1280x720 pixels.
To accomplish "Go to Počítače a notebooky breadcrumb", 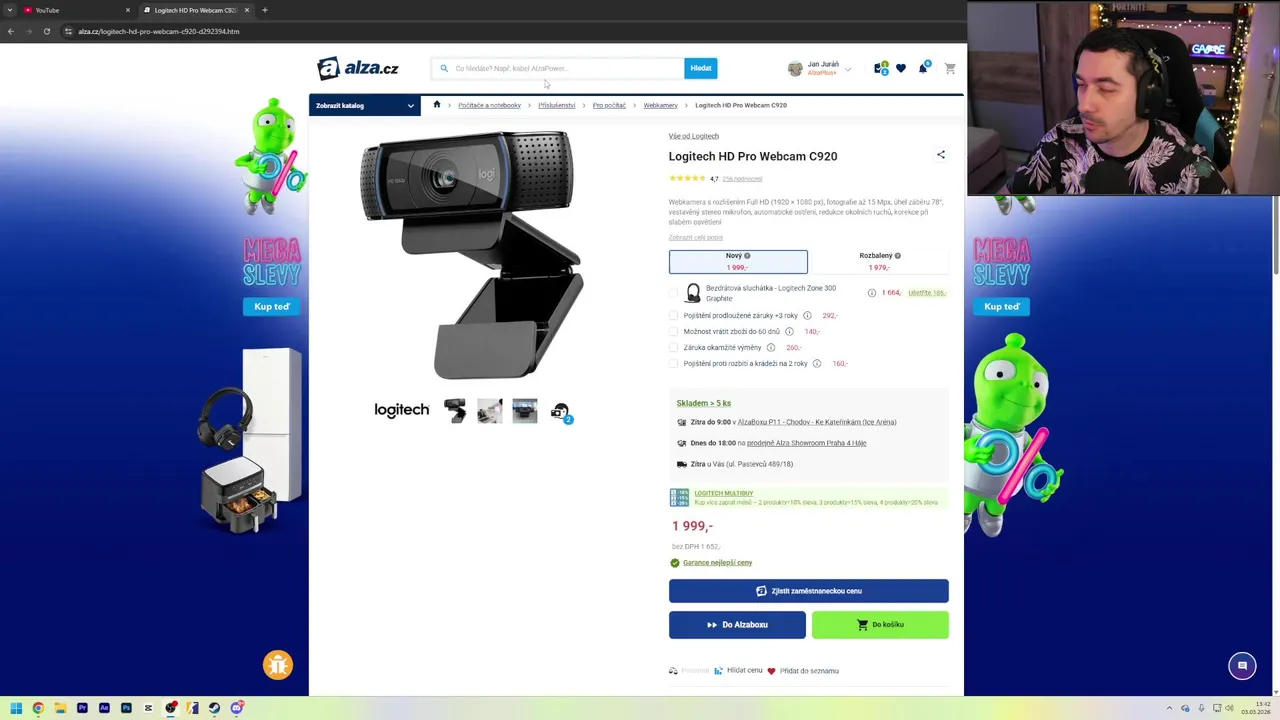I will click(x=489, y=105).
